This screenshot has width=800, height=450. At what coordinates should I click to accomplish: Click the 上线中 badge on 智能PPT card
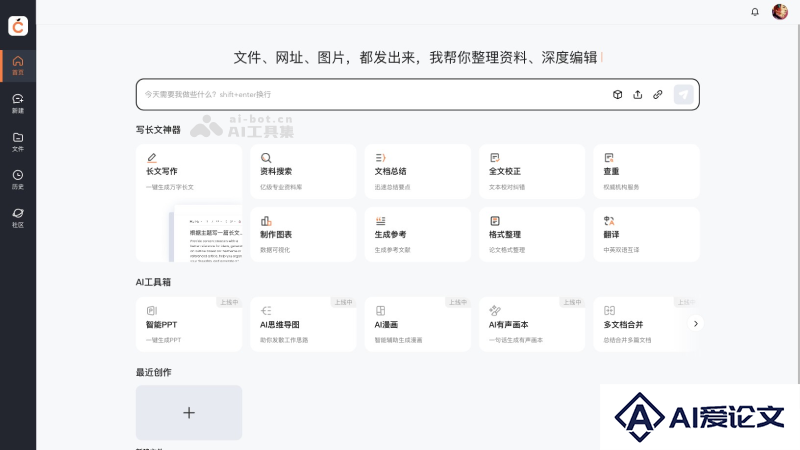click(x=229, y=302)
